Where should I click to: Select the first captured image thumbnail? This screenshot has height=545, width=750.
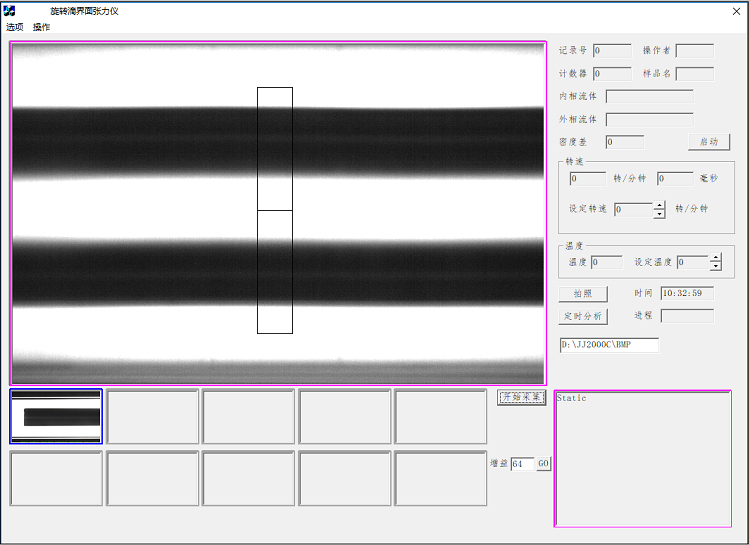[56, 416]
